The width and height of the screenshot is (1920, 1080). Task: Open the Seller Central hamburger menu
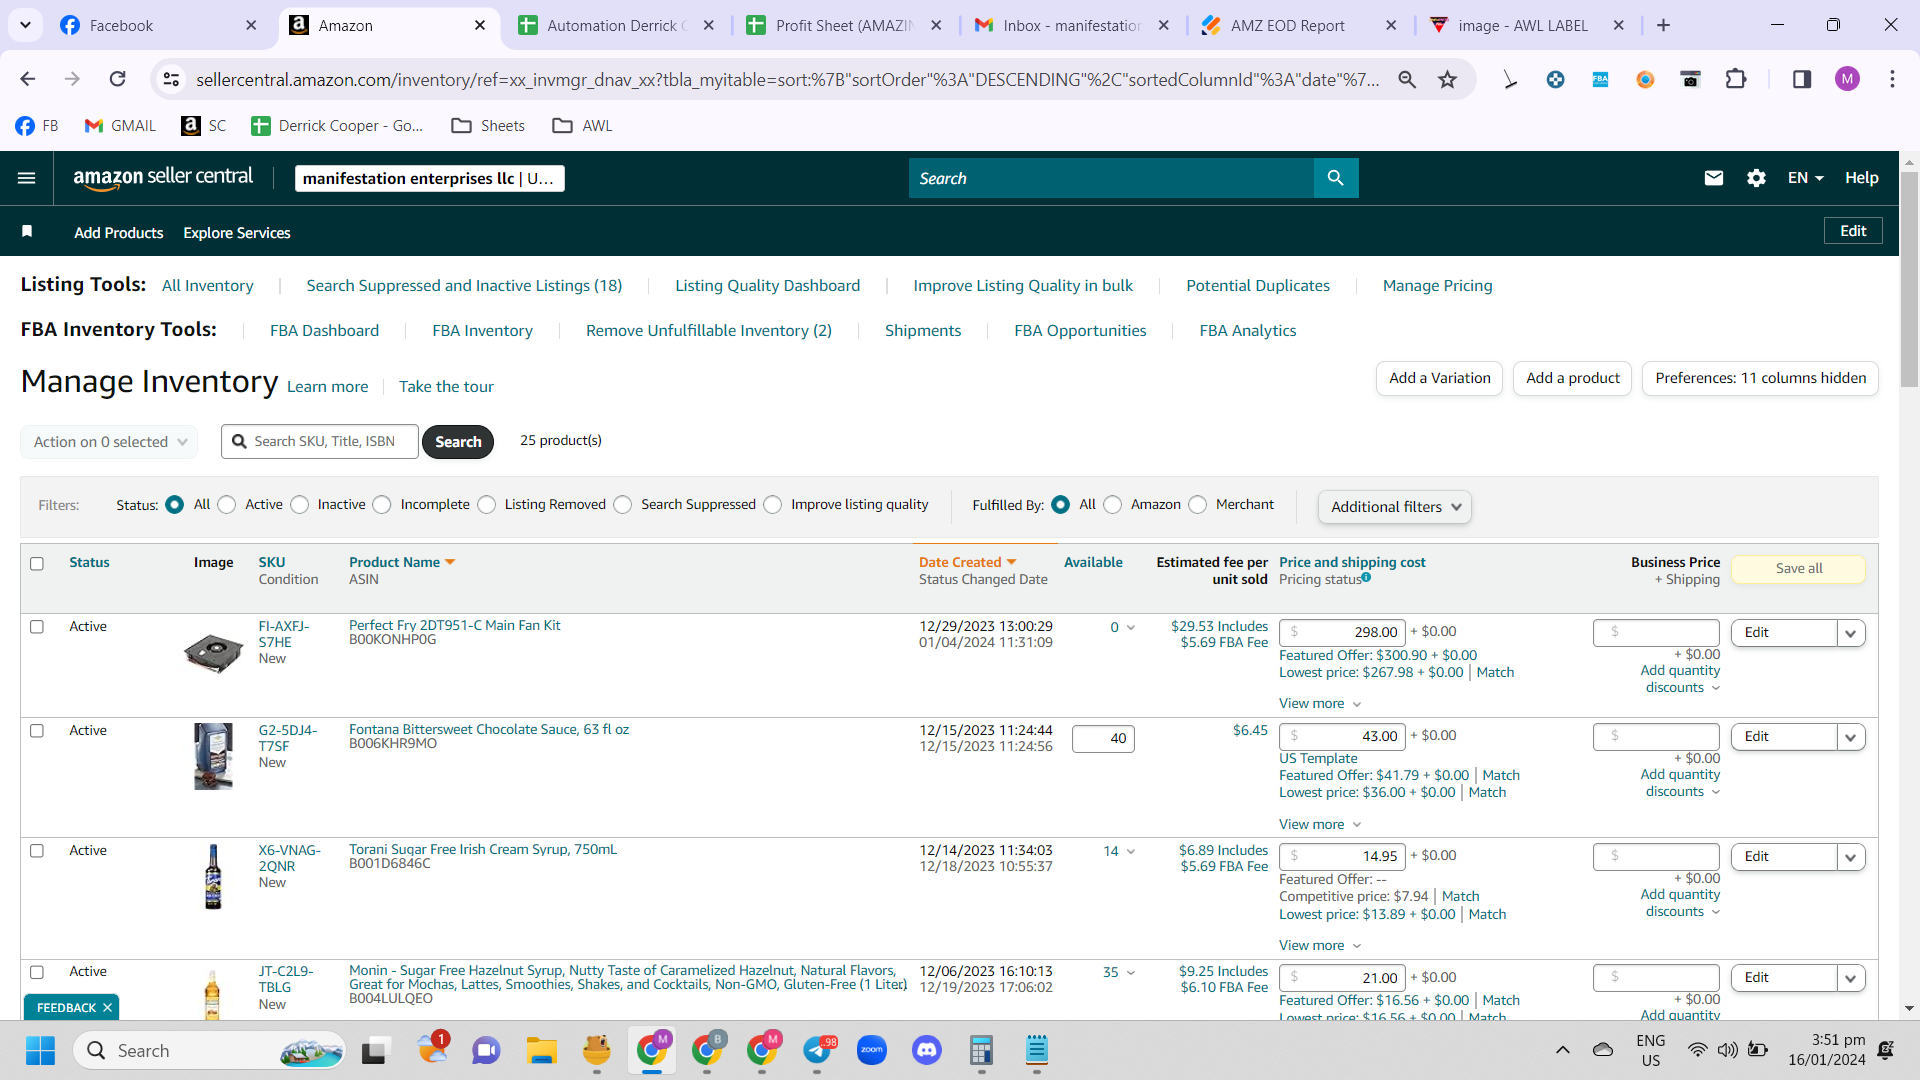pyautogui.click(x=27, y=178)
